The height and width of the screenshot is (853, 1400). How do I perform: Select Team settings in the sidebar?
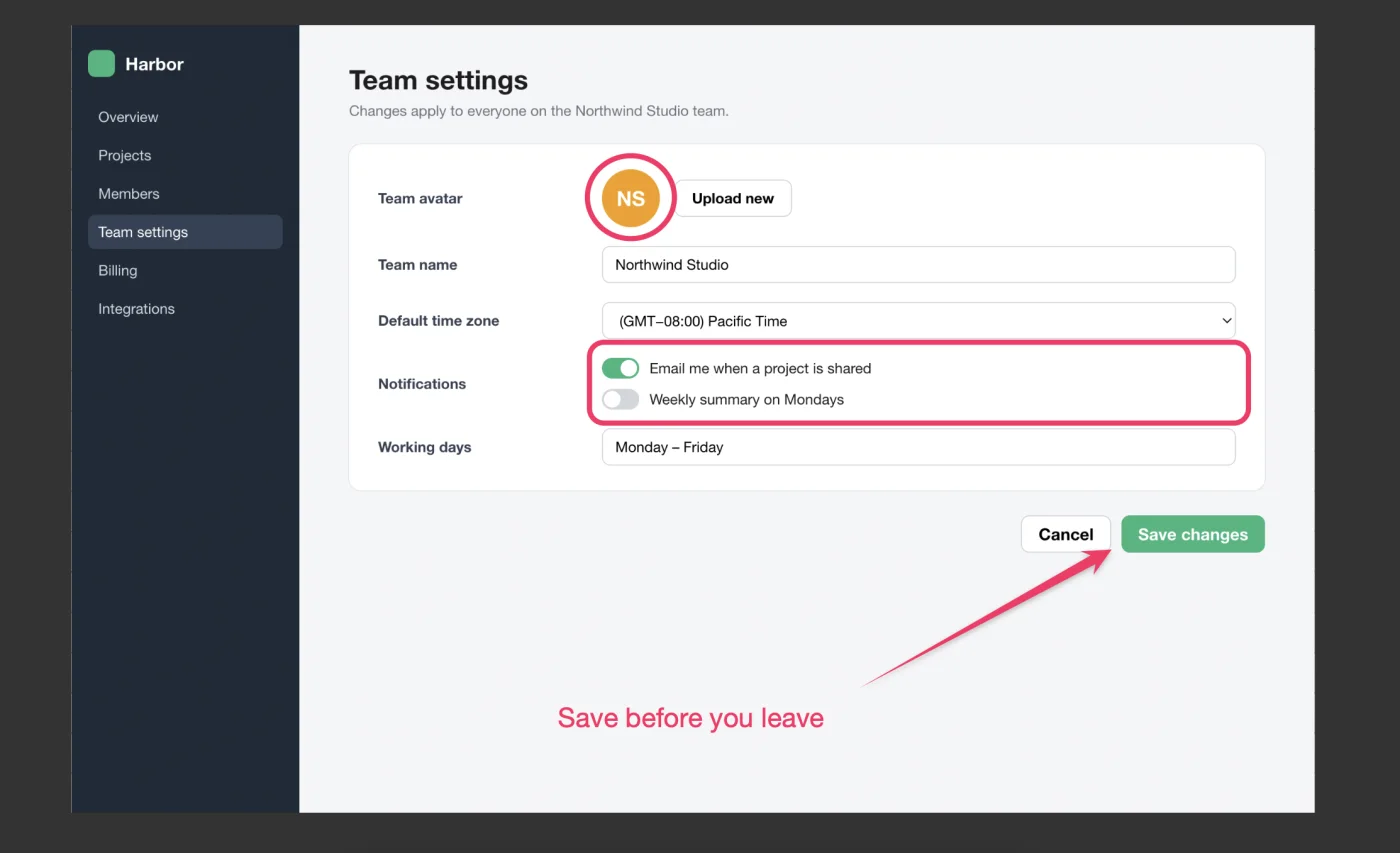[x=185, y=232]
